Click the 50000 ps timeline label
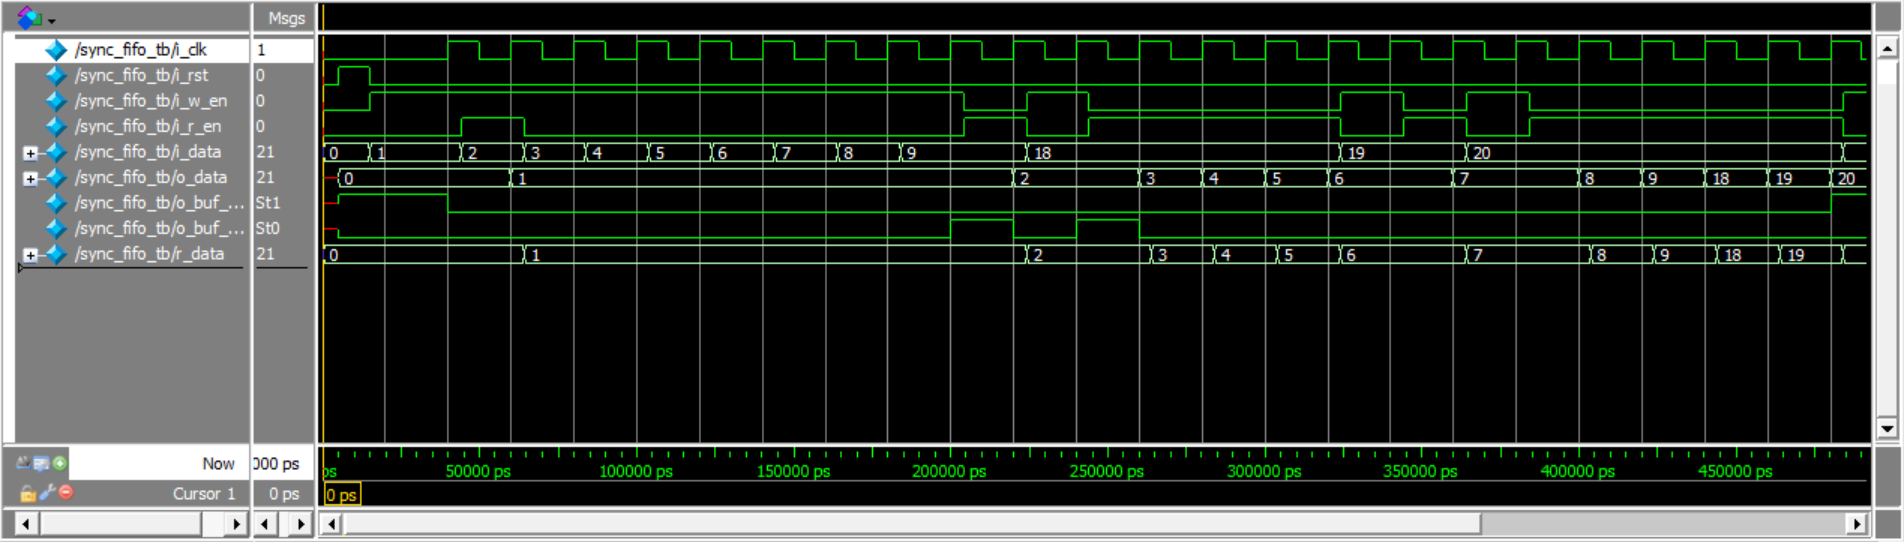The height and width of the screenshot is (542, 1904). tap(478, 471)
